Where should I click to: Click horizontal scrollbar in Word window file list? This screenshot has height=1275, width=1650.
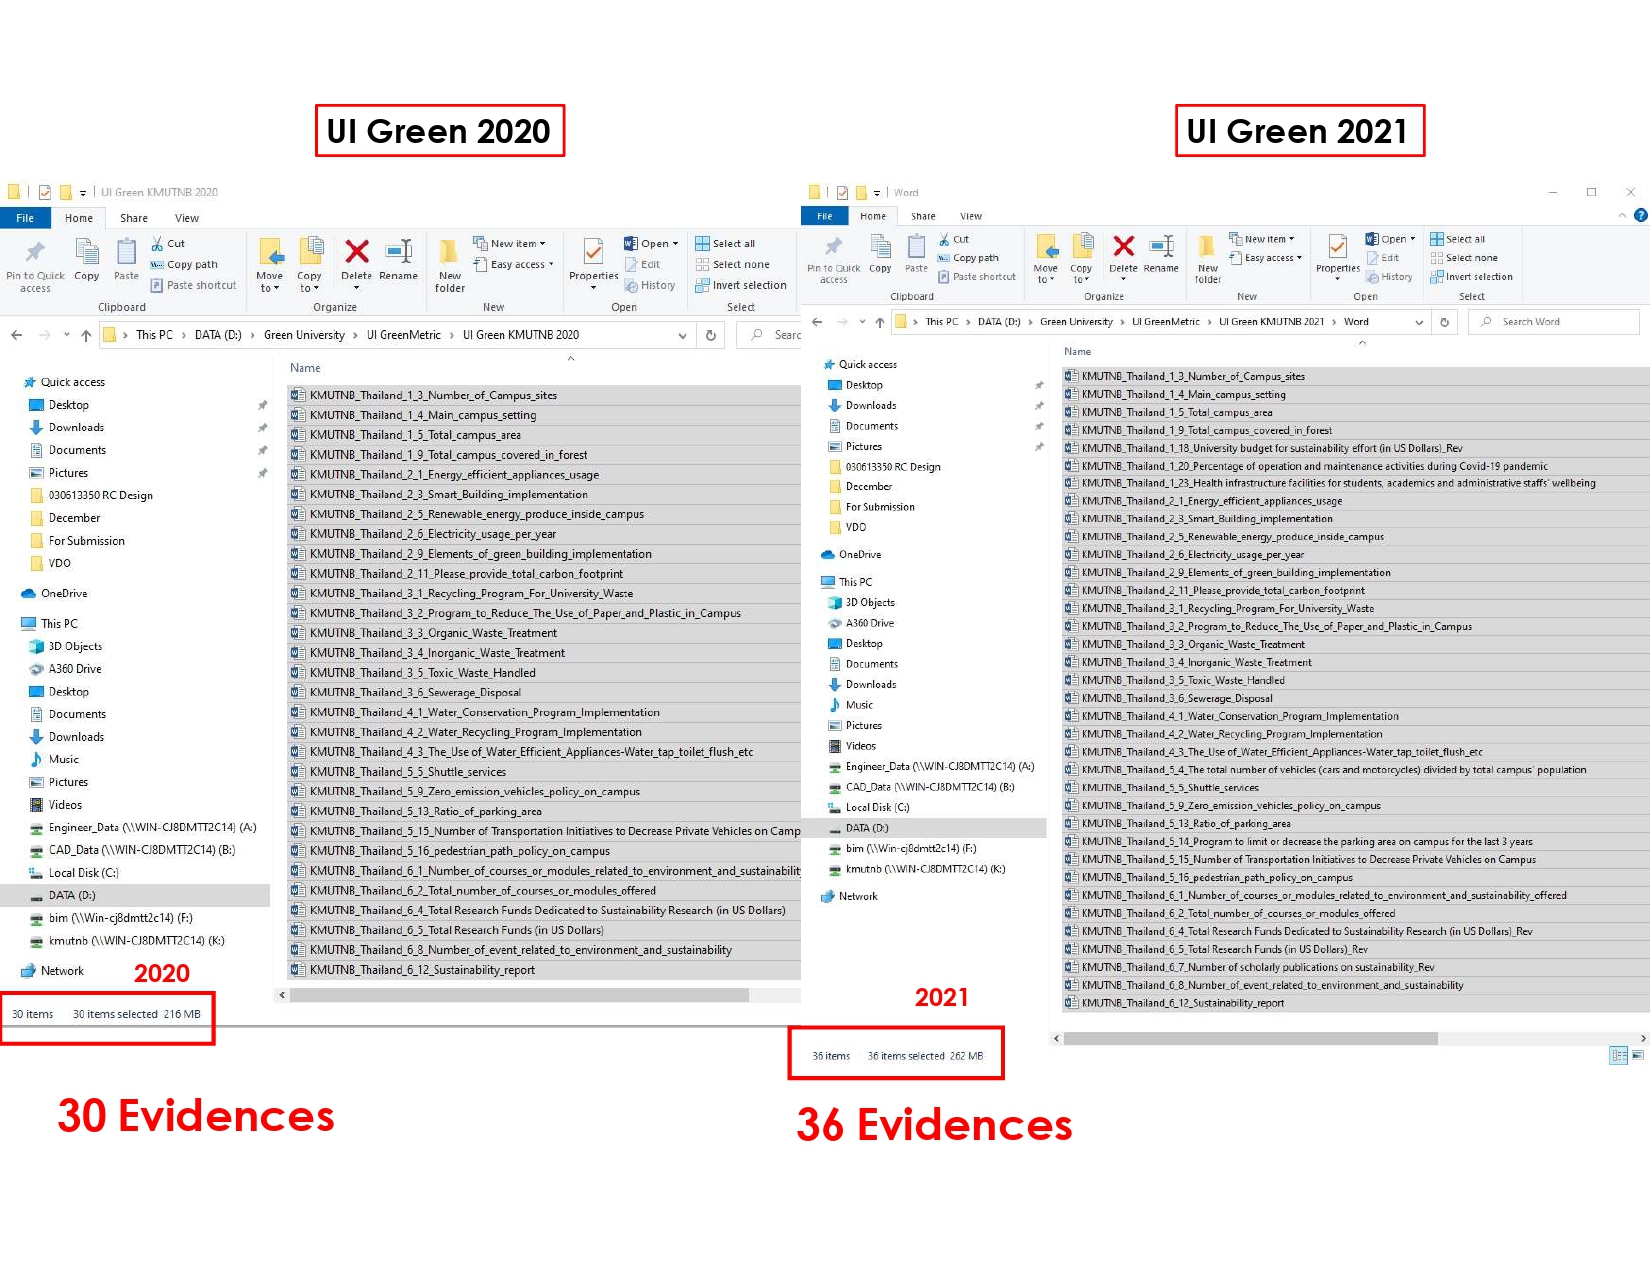(x=1250, y=1038)
